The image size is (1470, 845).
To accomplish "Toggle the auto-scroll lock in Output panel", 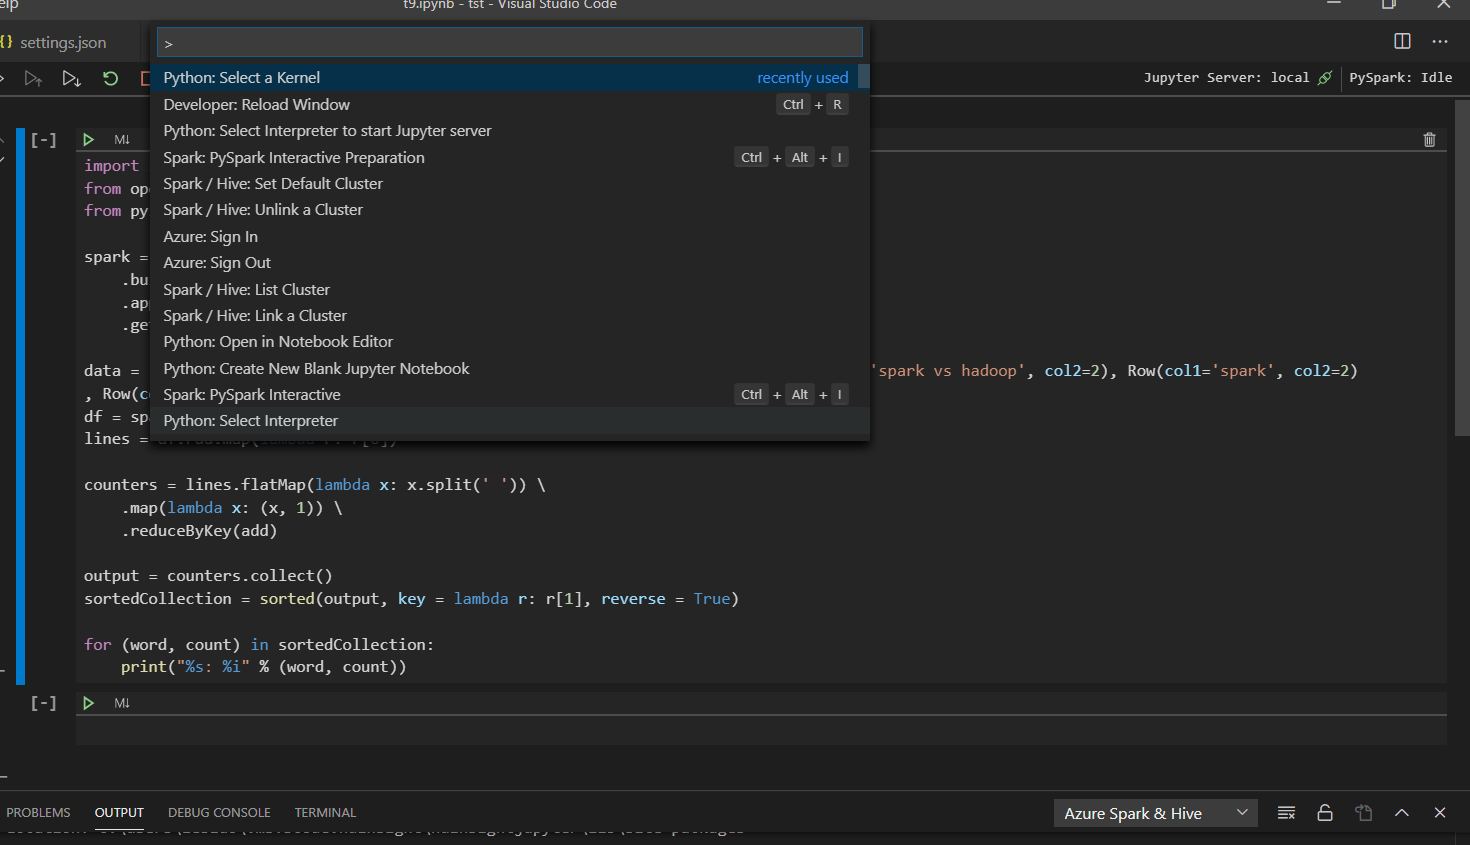I will 1325,813.
